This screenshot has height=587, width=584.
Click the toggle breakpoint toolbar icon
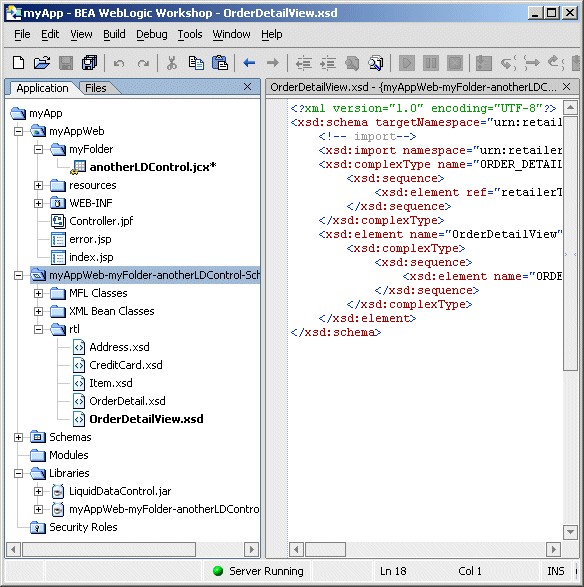pyautogui.click(x=484, y=63)
